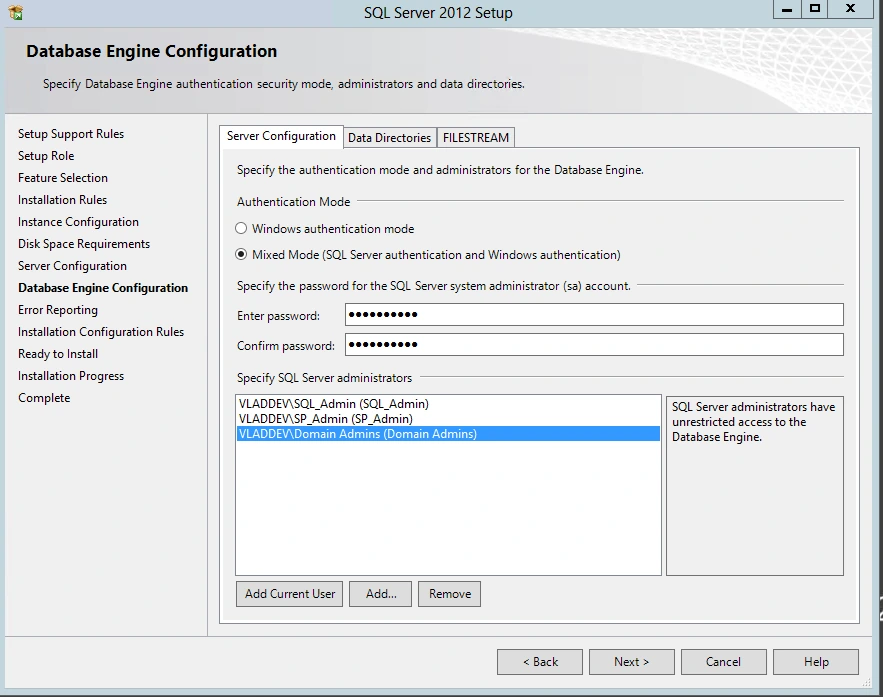The image size is (883, 697).
Task: Go to the previous step with Back
Action: (x=540, y=662)
